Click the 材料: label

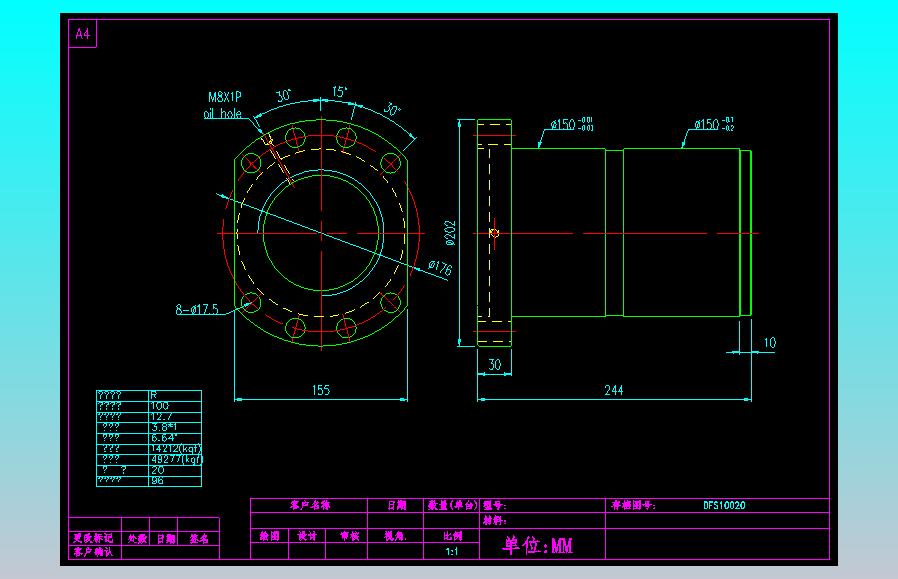coord(494,521)
